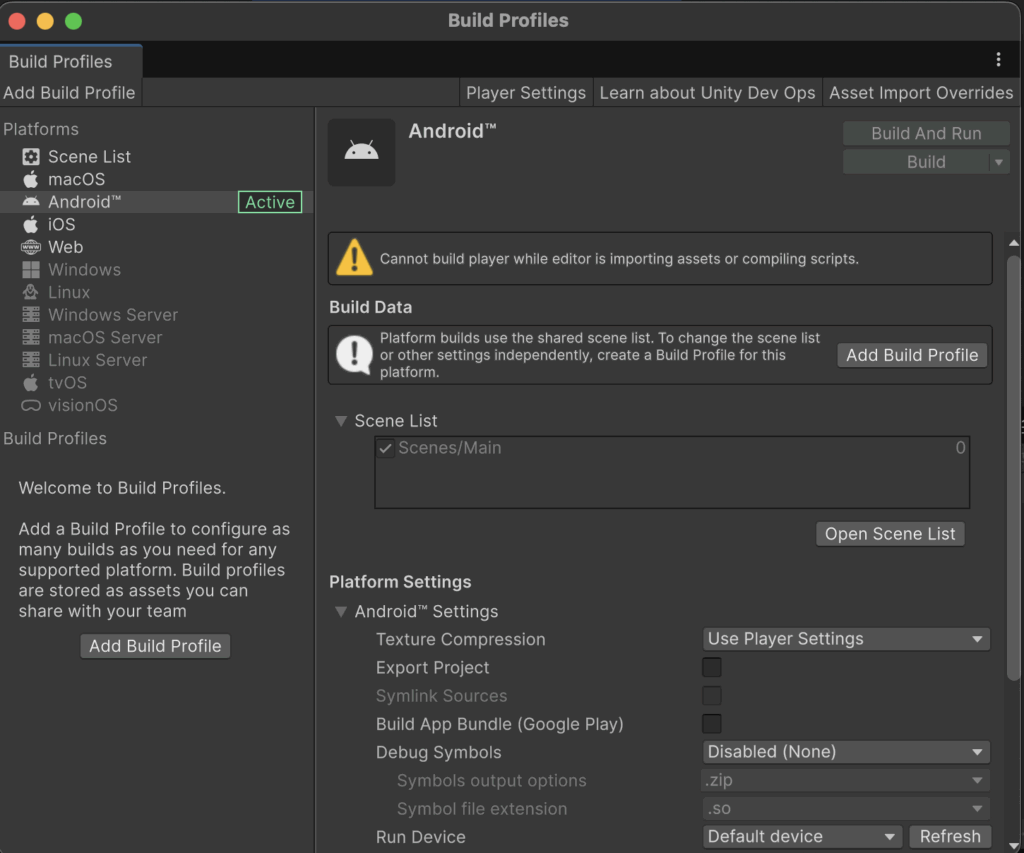Click the Web globe icon in Platforms
Screen dimensions: 1024x853
31,247
